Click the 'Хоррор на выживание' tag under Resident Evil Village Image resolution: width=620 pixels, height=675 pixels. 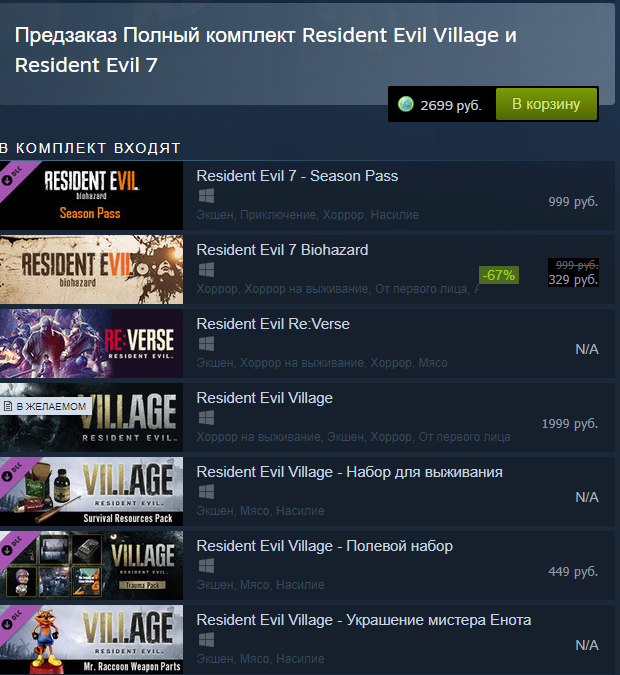pyautogui.click(x=259, y=437)
